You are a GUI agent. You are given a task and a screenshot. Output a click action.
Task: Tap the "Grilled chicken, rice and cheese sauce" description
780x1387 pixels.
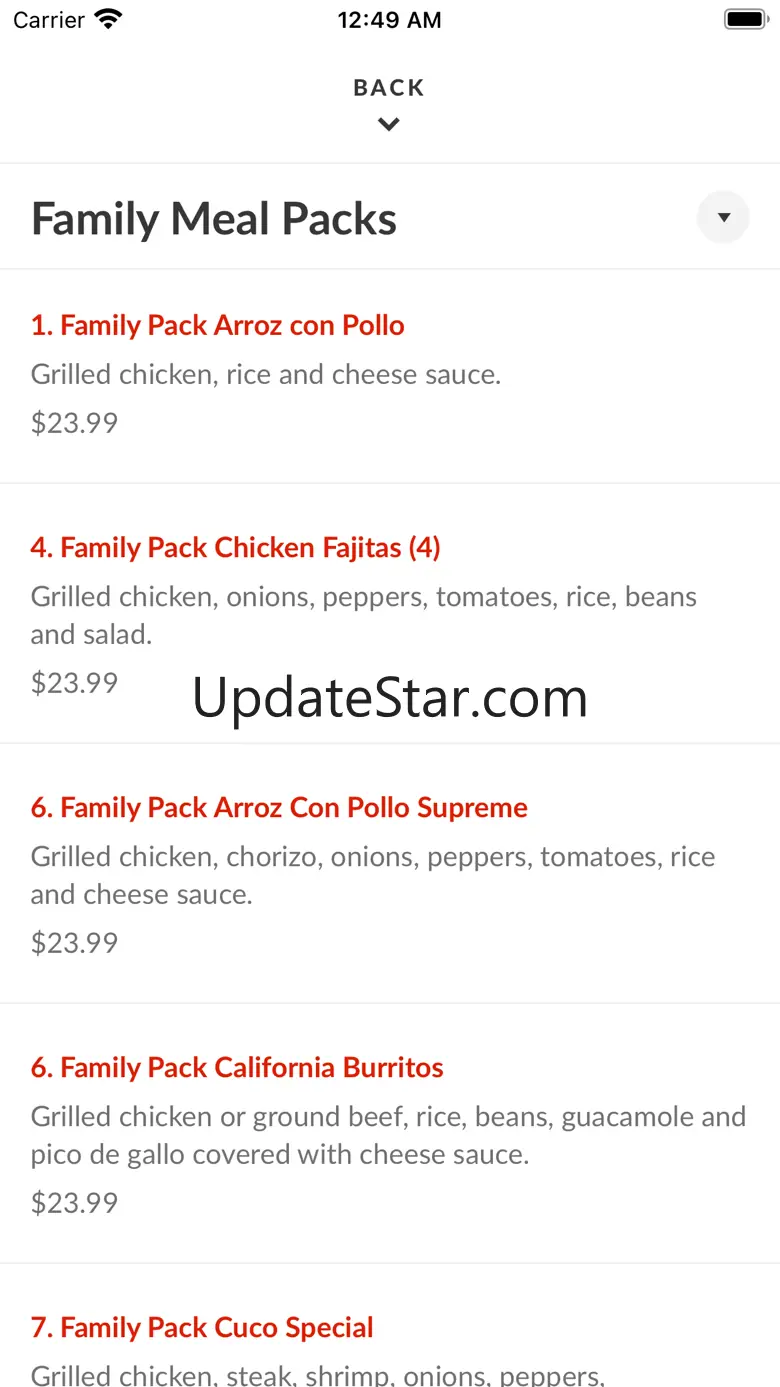click(266, 375)
